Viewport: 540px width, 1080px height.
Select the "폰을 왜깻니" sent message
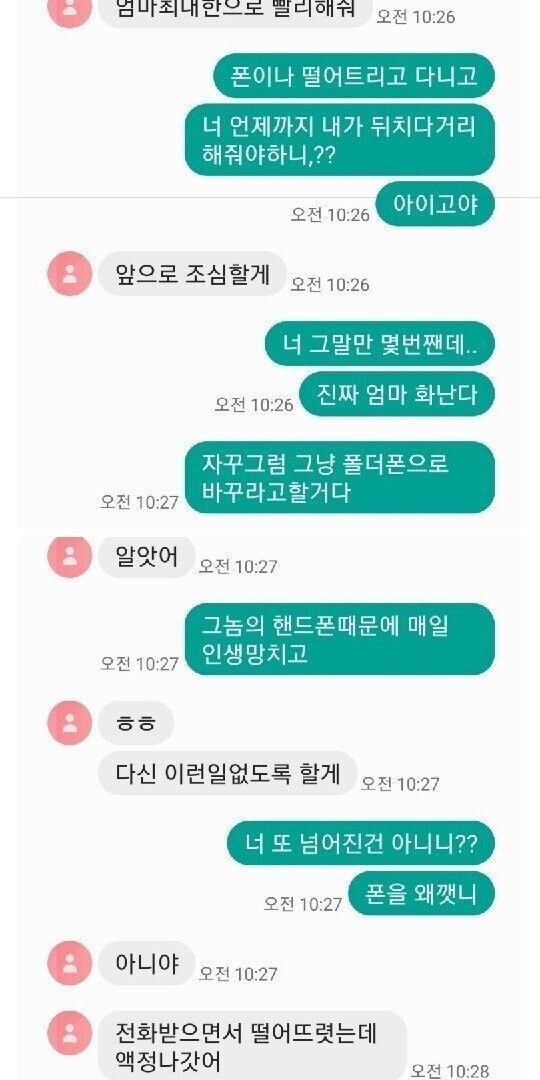tap(422, 893)
